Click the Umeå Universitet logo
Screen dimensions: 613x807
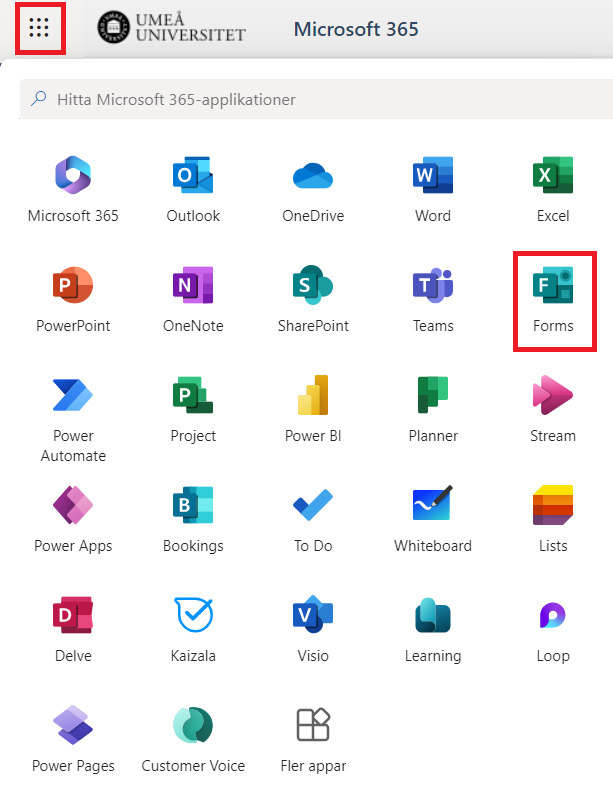pyautogui.click(x=171, y=28)
